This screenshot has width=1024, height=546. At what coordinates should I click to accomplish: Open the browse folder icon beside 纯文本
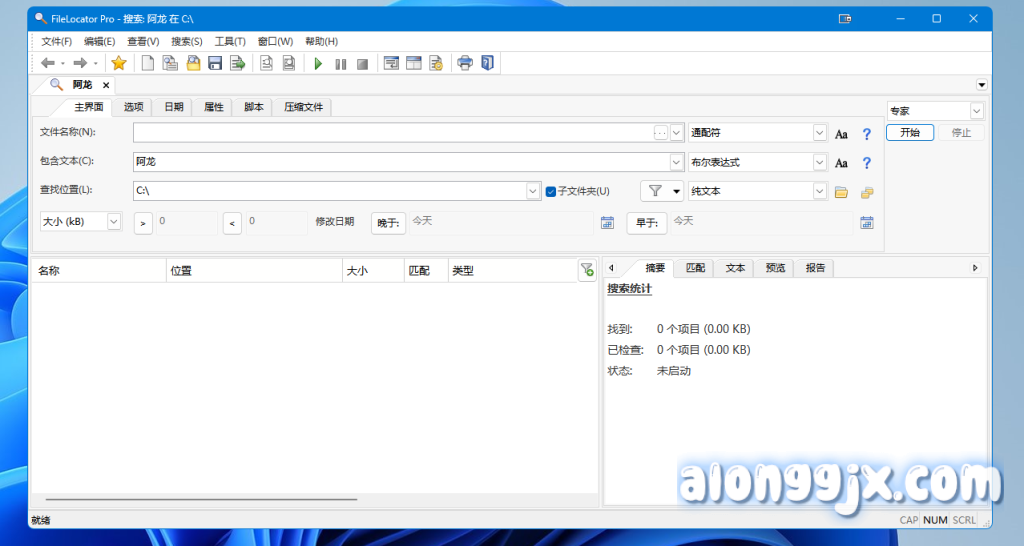click(841, 192)
